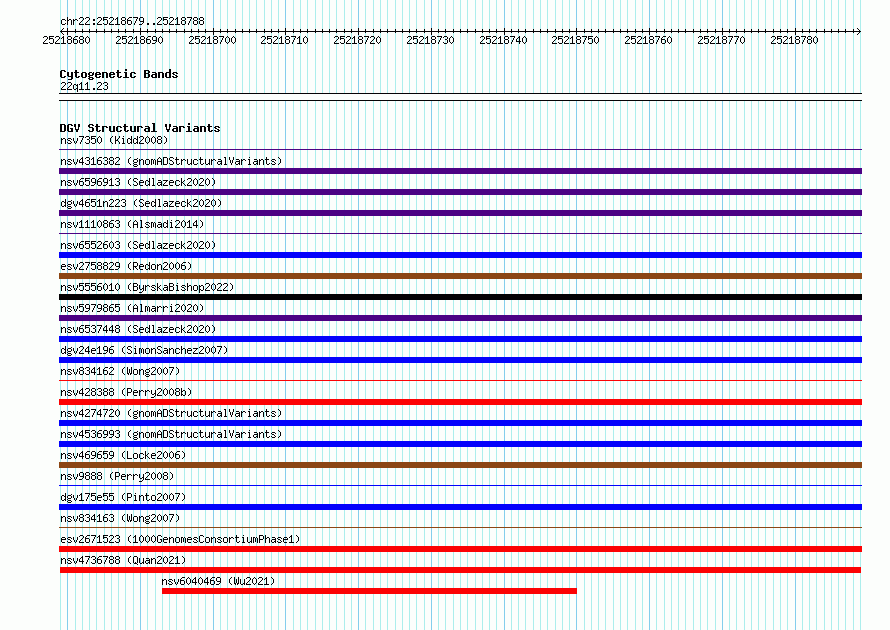
Task: Click ruler position 25218730
Action: click(x=430, y=40)
